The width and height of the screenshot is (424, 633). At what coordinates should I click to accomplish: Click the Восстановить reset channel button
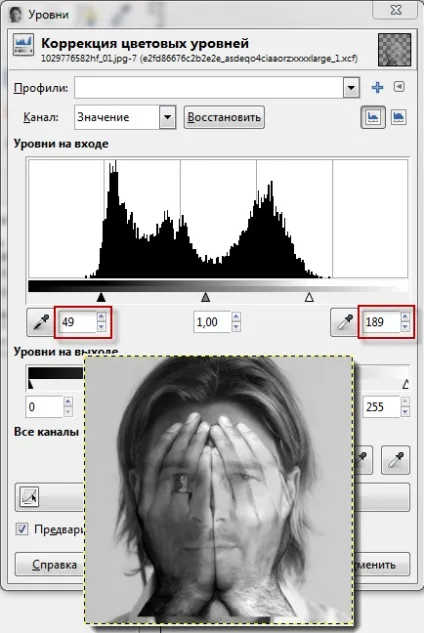point(224,117)
